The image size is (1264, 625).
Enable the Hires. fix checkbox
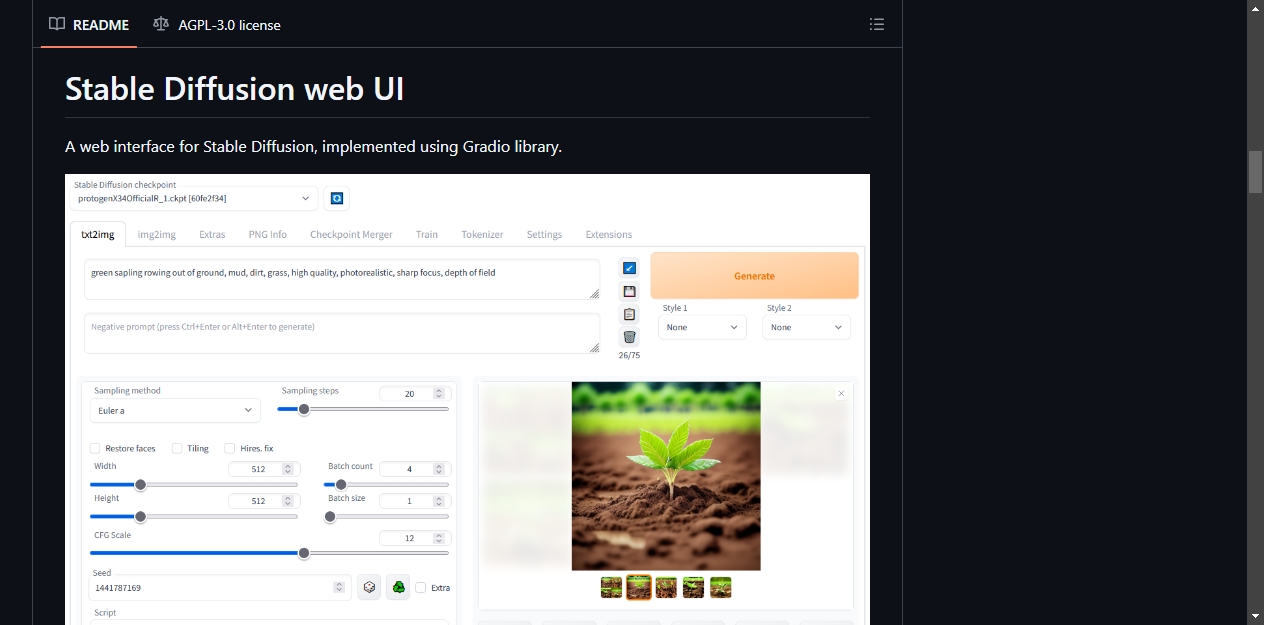[230, 448]
